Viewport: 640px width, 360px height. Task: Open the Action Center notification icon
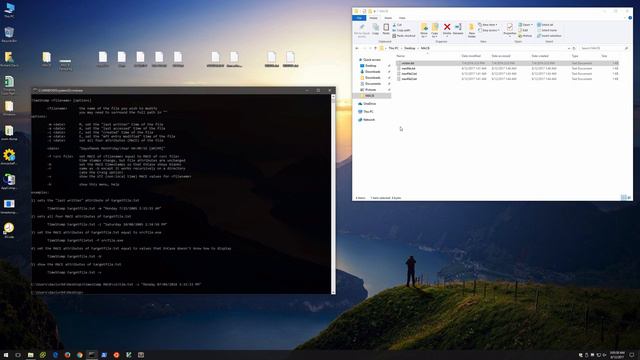click(x=632, y=355)
